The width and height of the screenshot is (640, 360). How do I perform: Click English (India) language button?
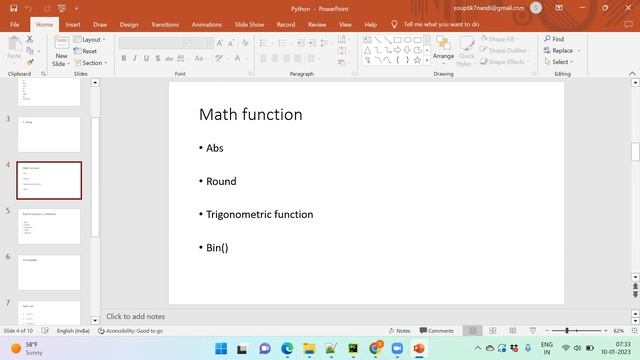point(73,331)
